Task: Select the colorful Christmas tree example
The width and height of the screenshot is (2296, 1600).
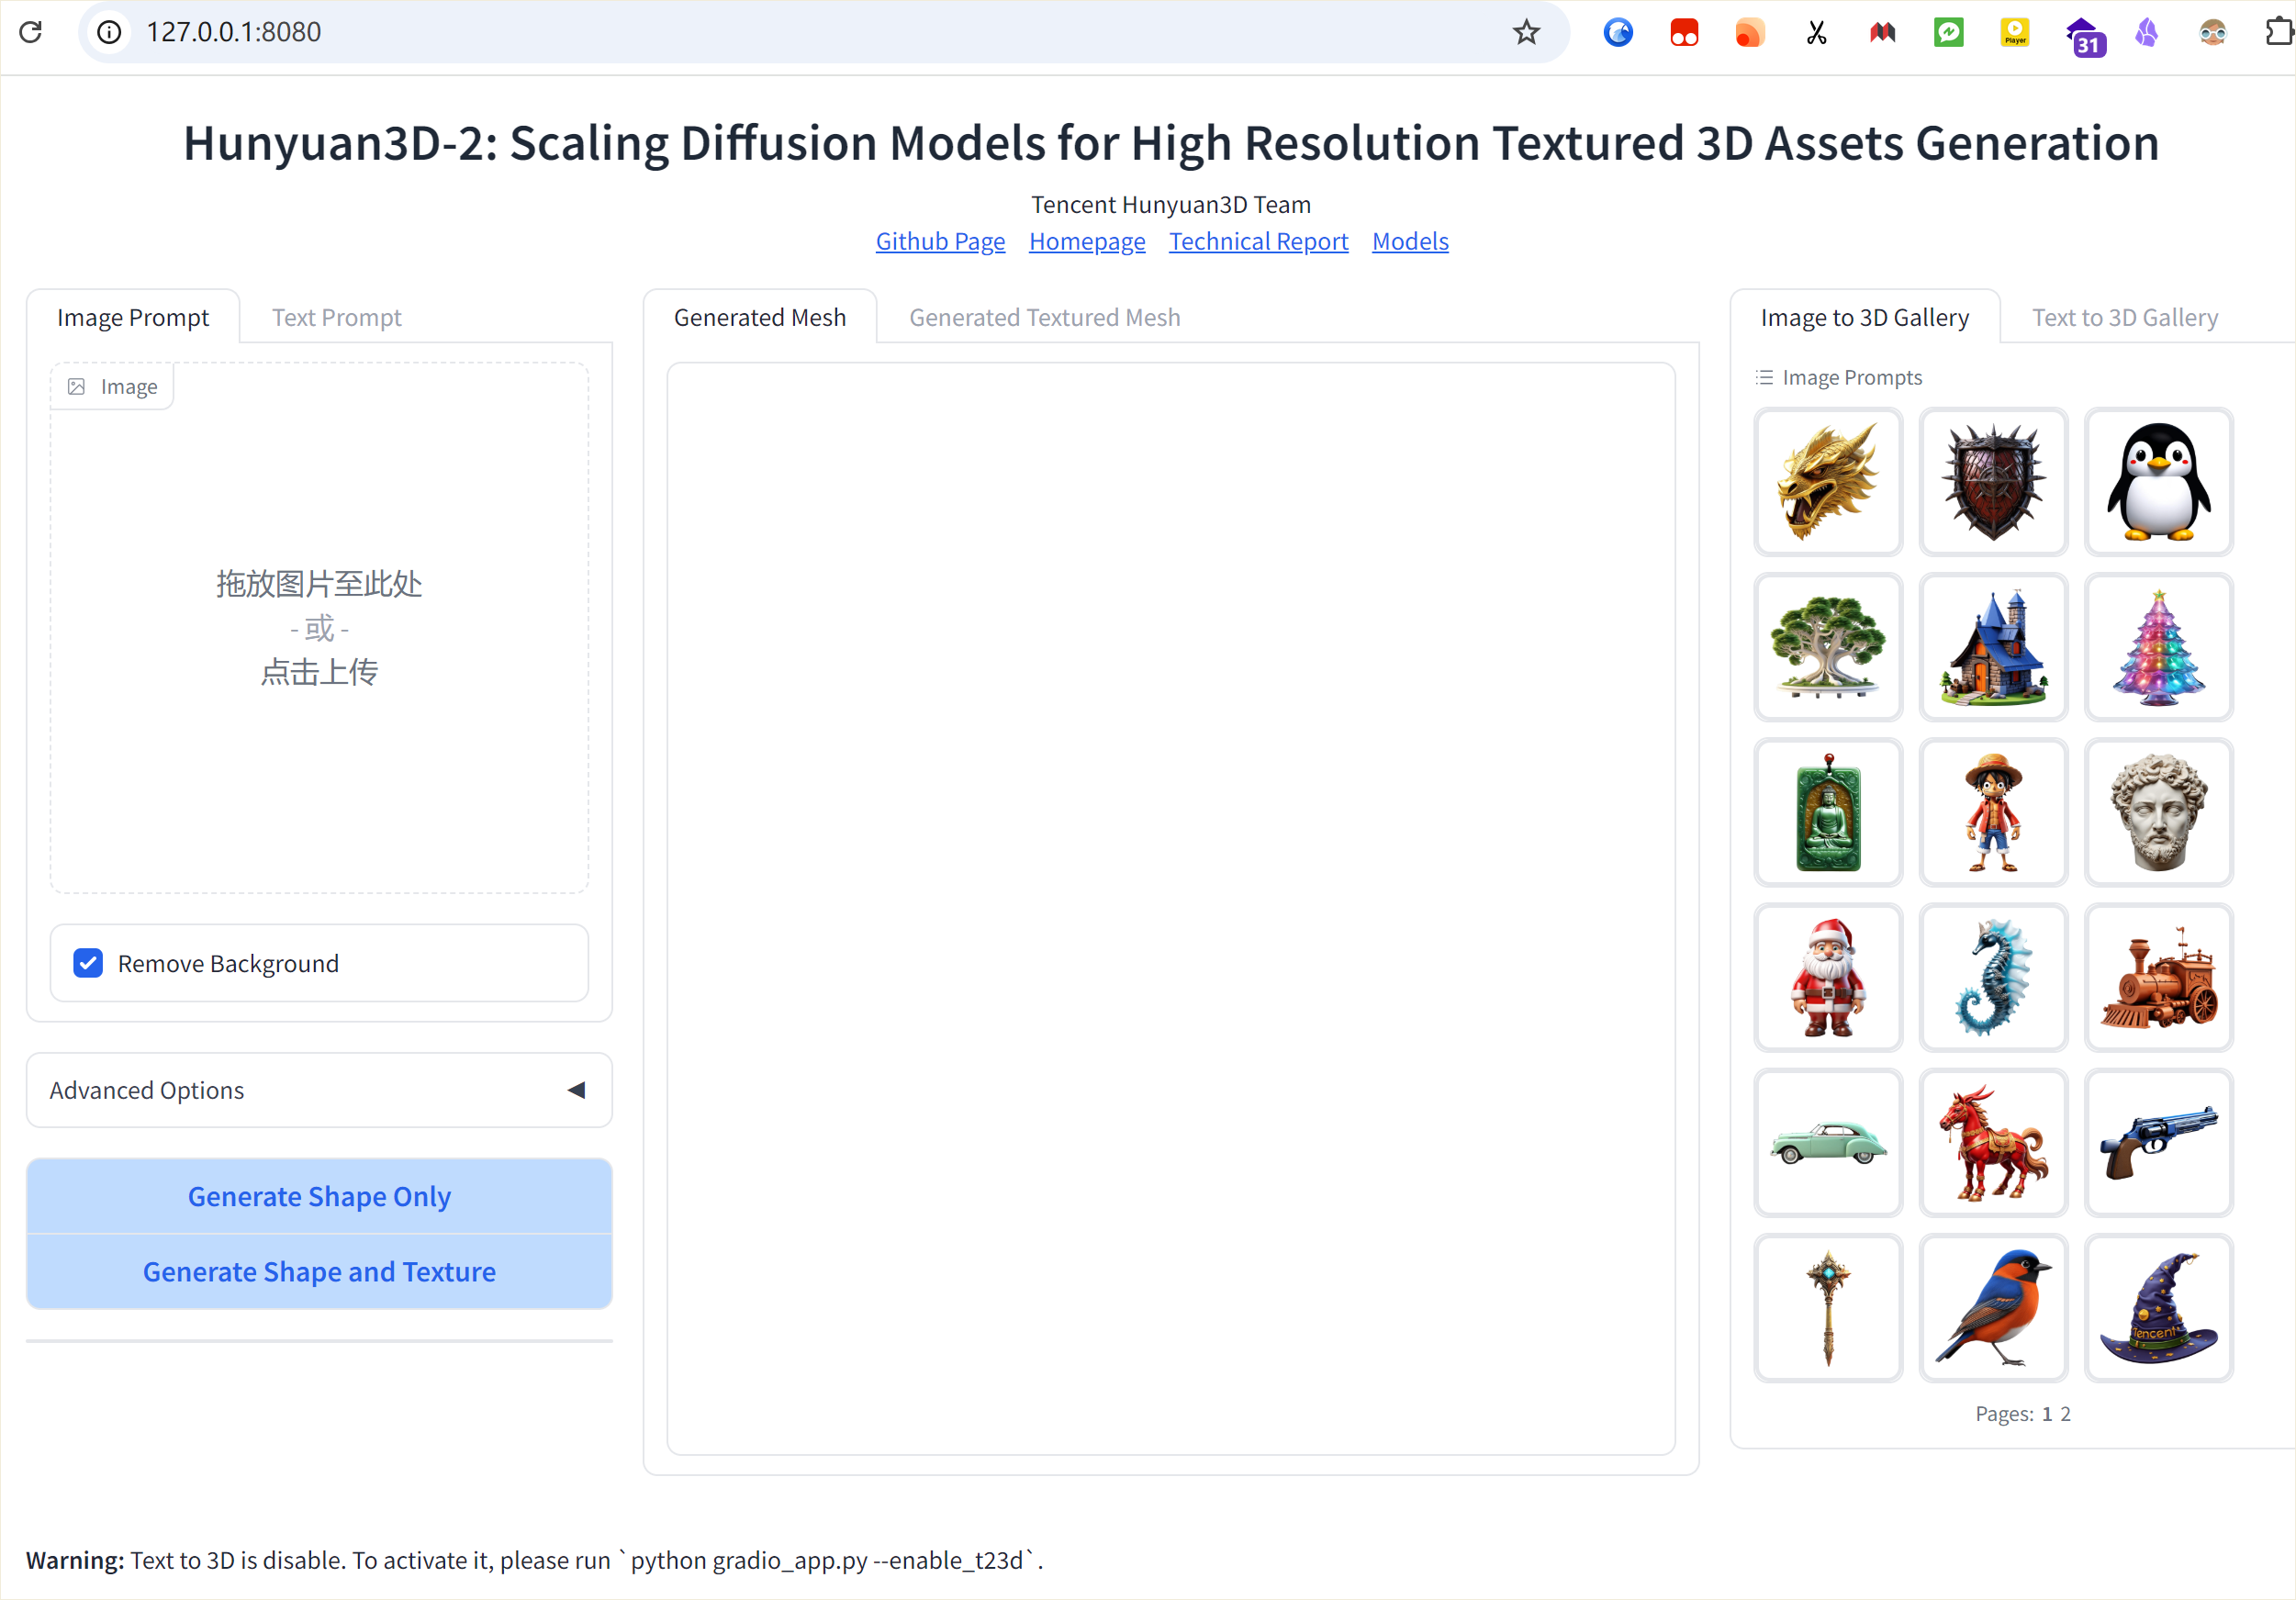Action: [x=2158, y=646]
